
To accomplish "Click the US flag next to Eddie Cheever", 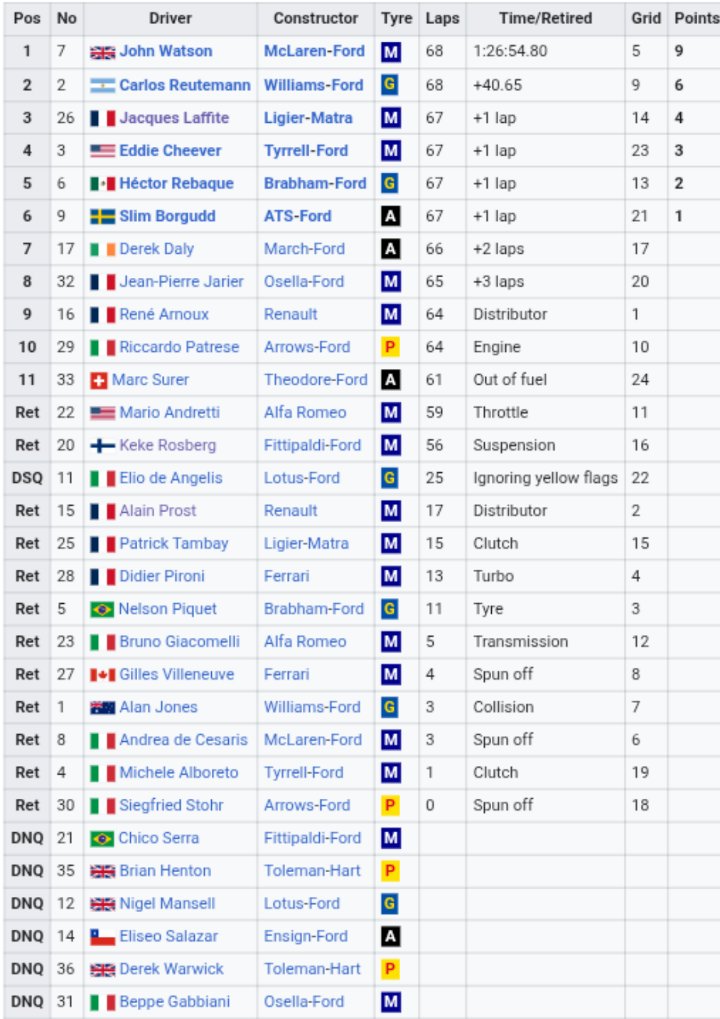I will coord(102,151).
